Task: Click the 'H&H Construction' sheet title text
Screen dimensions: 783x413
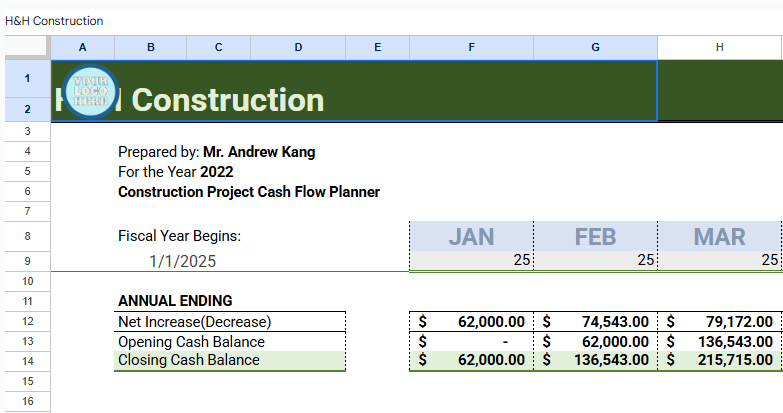Action: coord(54,20)
